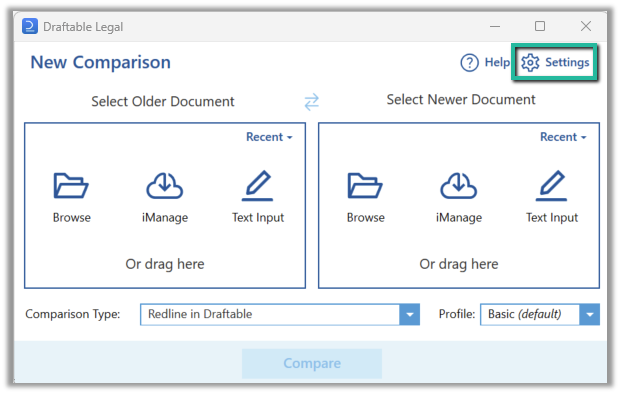Click Browse folder icon for older document
The width and height of the screenshot is (620, 394).
[x=71, y=186]
